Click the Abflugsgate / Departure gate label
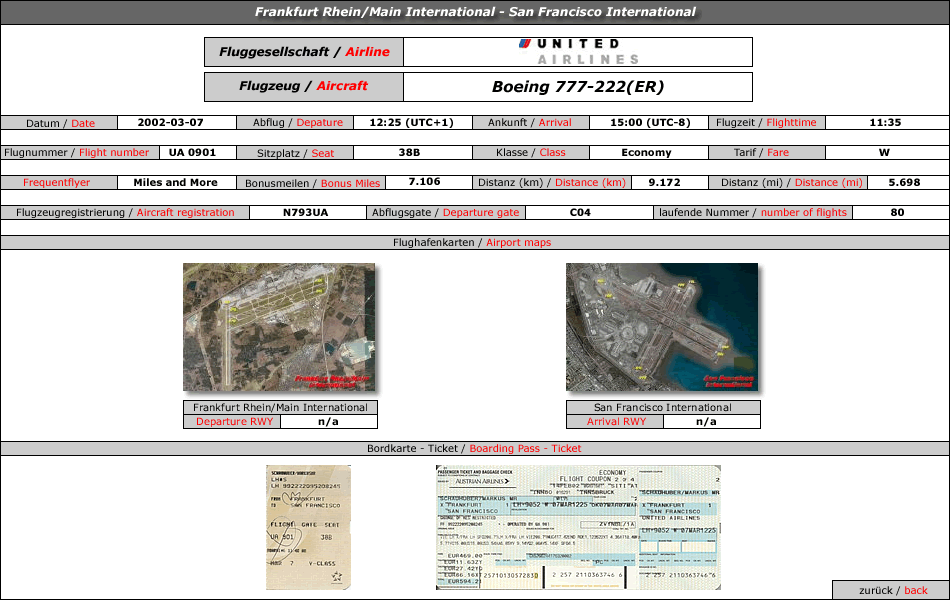950x600 pixels. tap(445, 213)
